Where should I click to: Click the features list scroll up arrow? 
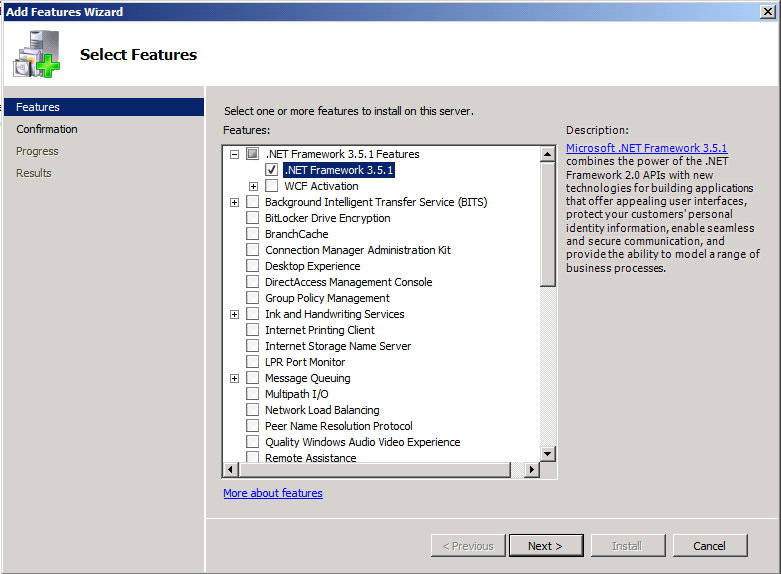(x=547, y=154)
